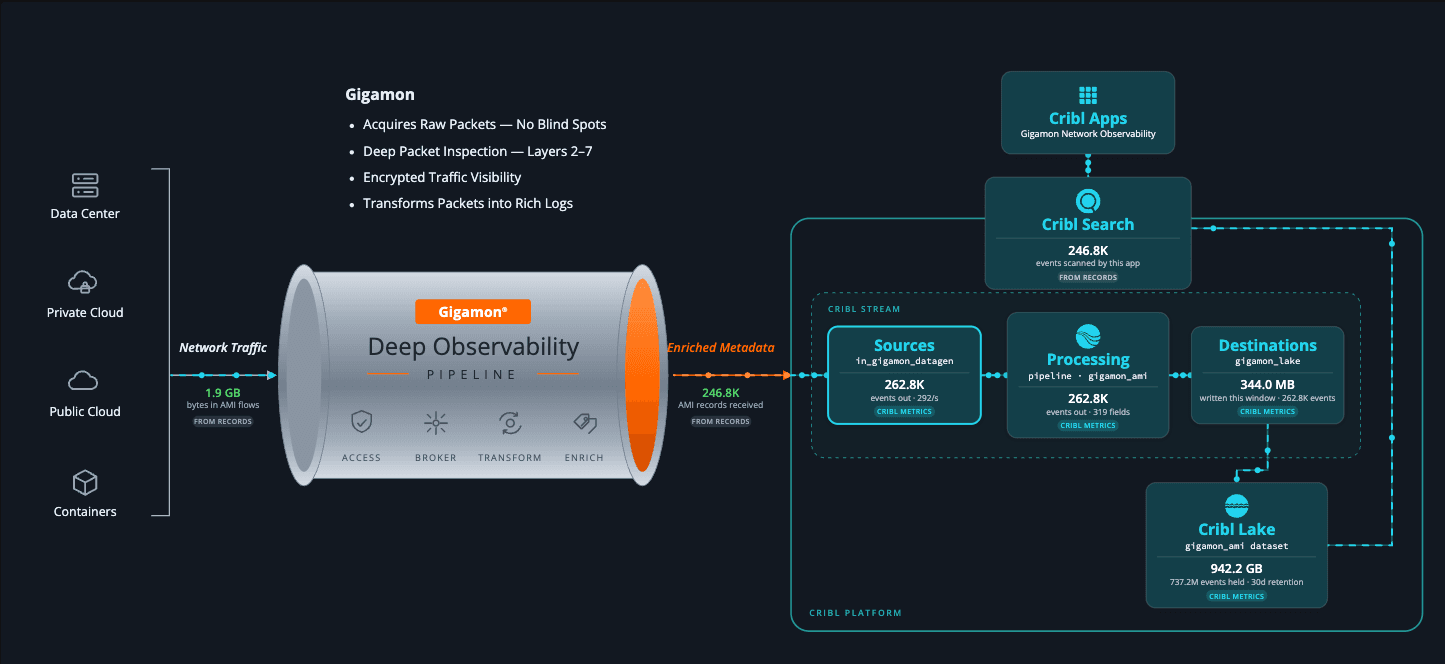Click the Processing wave icon

(x=1088, y=336)
